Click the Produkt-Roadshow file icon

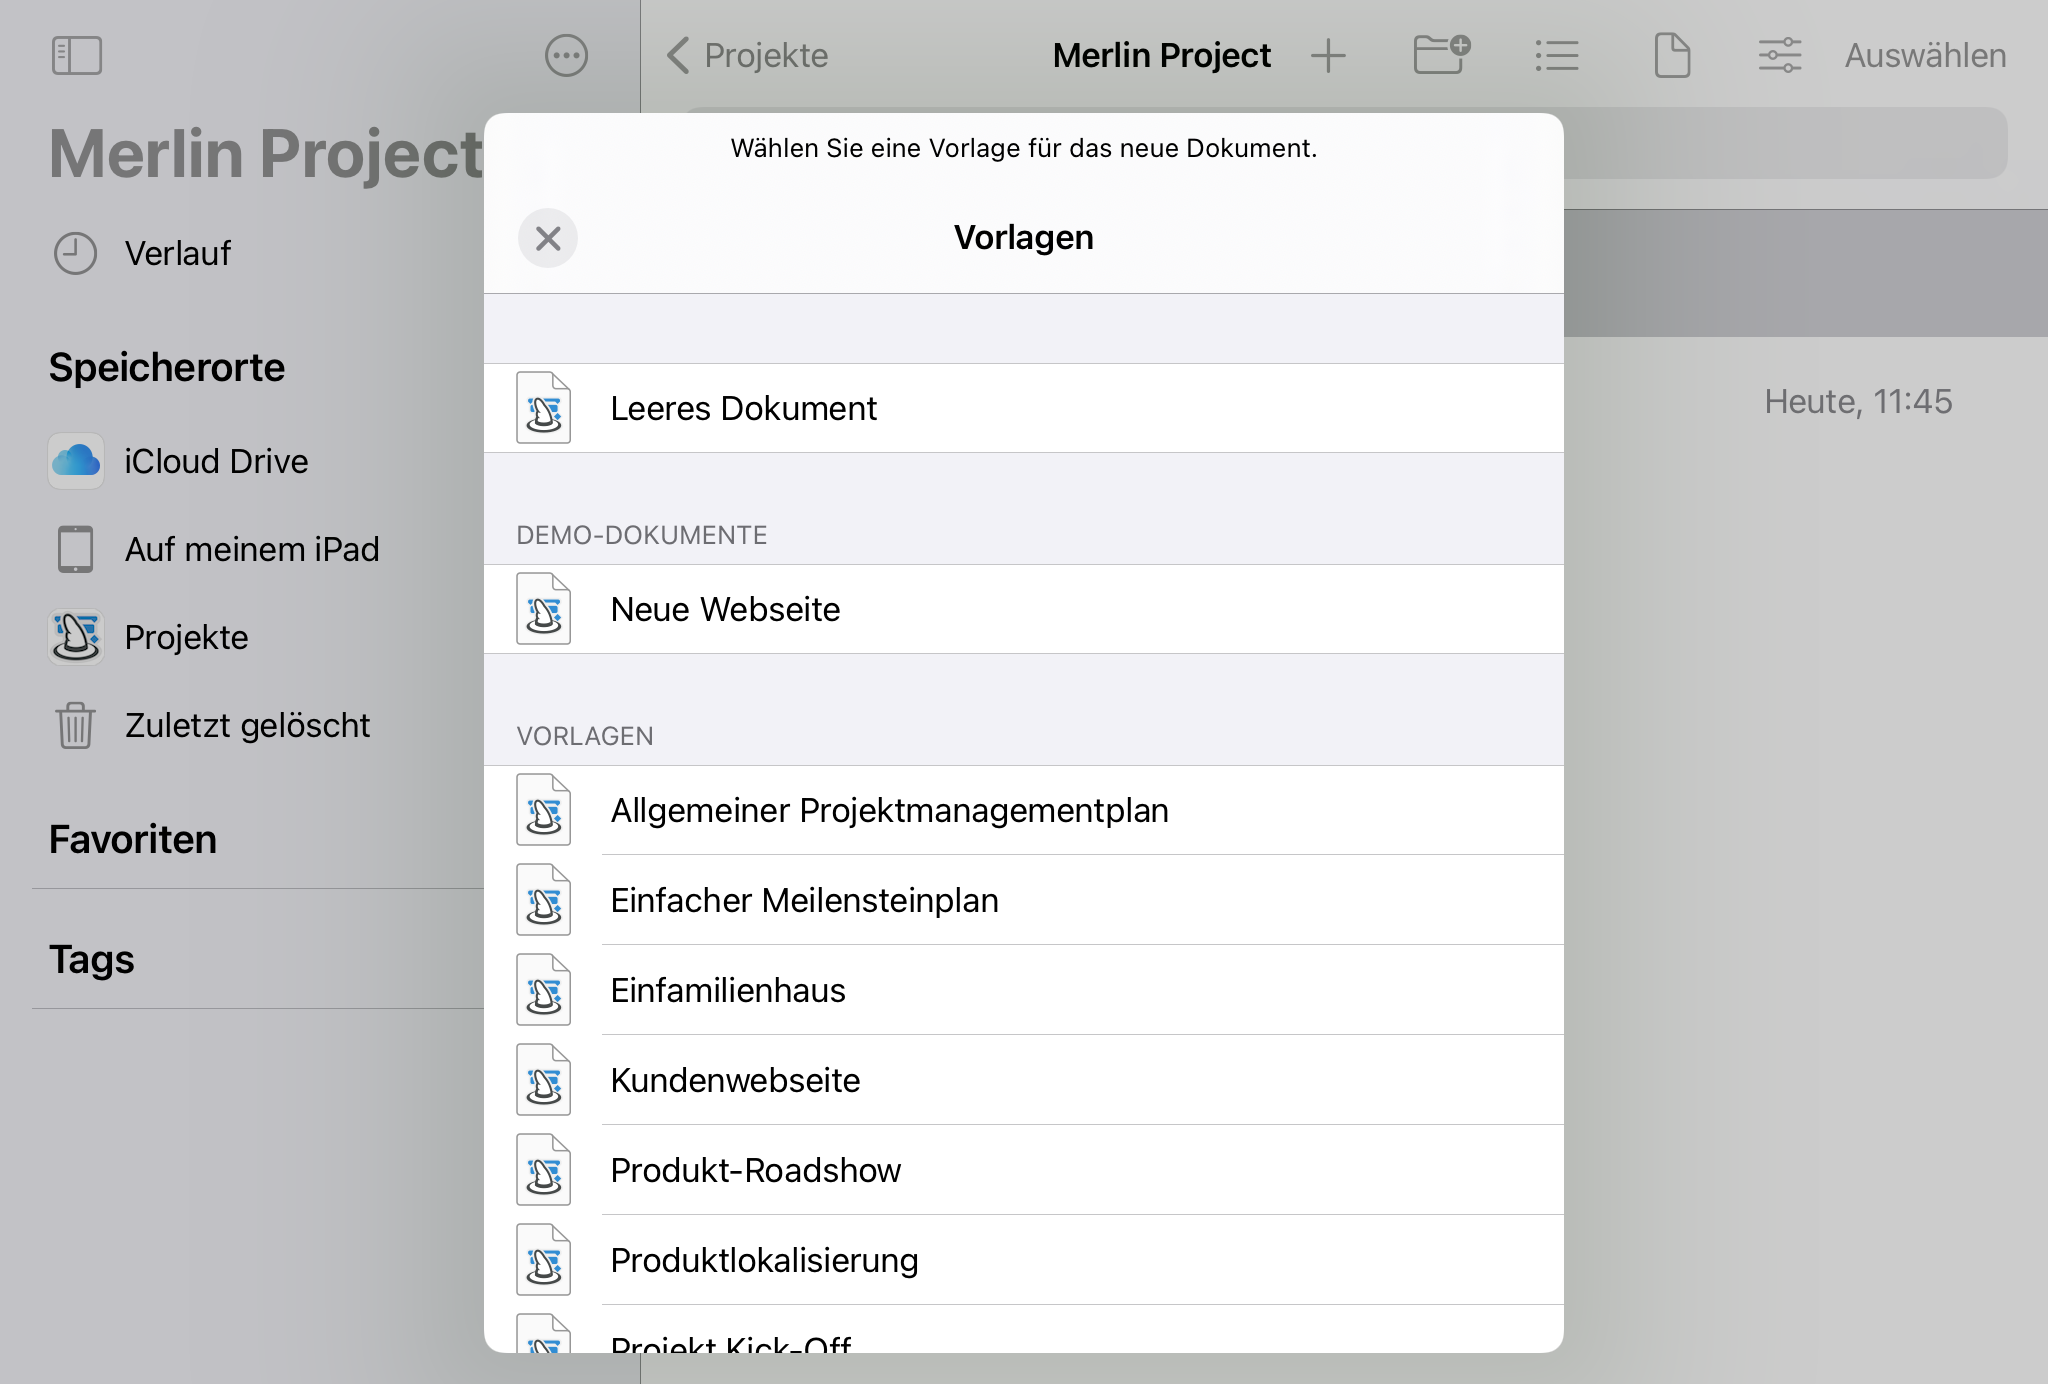pos(544,1170)
